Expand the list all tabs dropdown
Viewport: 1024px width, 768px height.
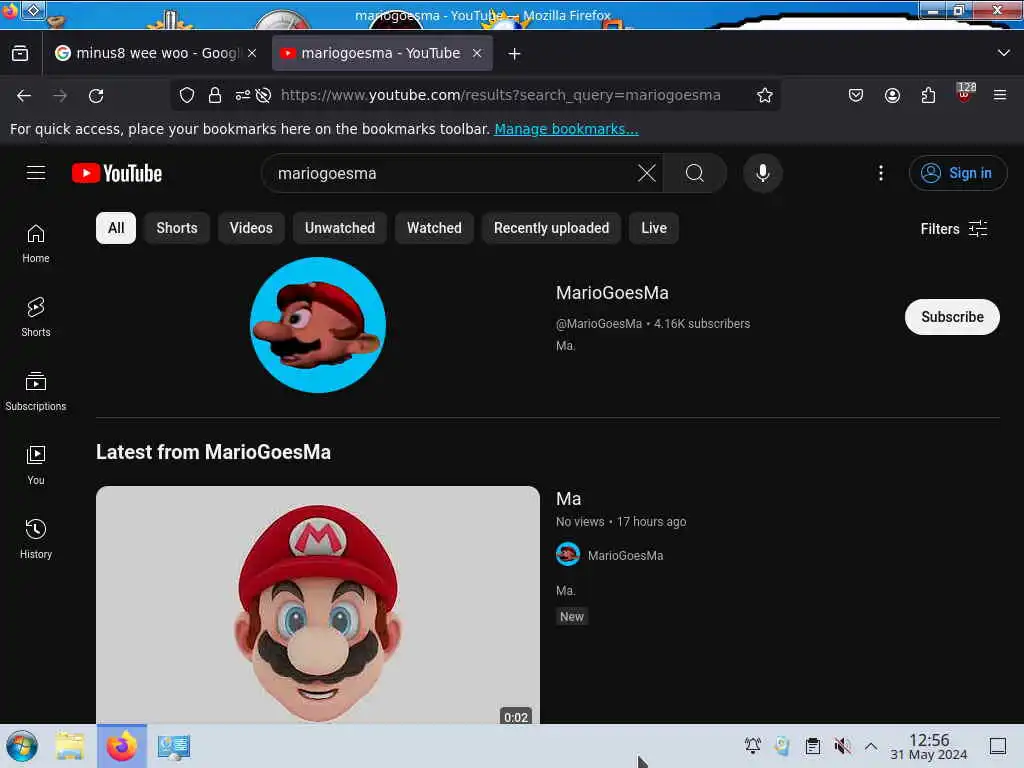1004,53
